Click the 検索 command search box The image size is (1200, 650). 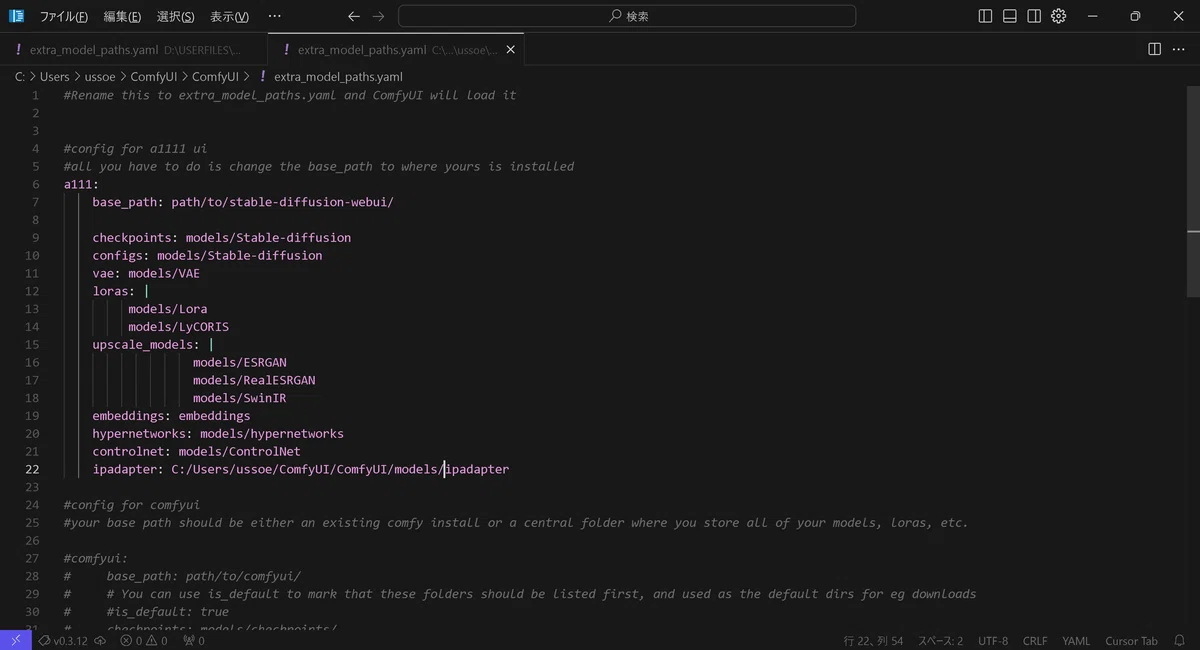[x=627, y=16]
